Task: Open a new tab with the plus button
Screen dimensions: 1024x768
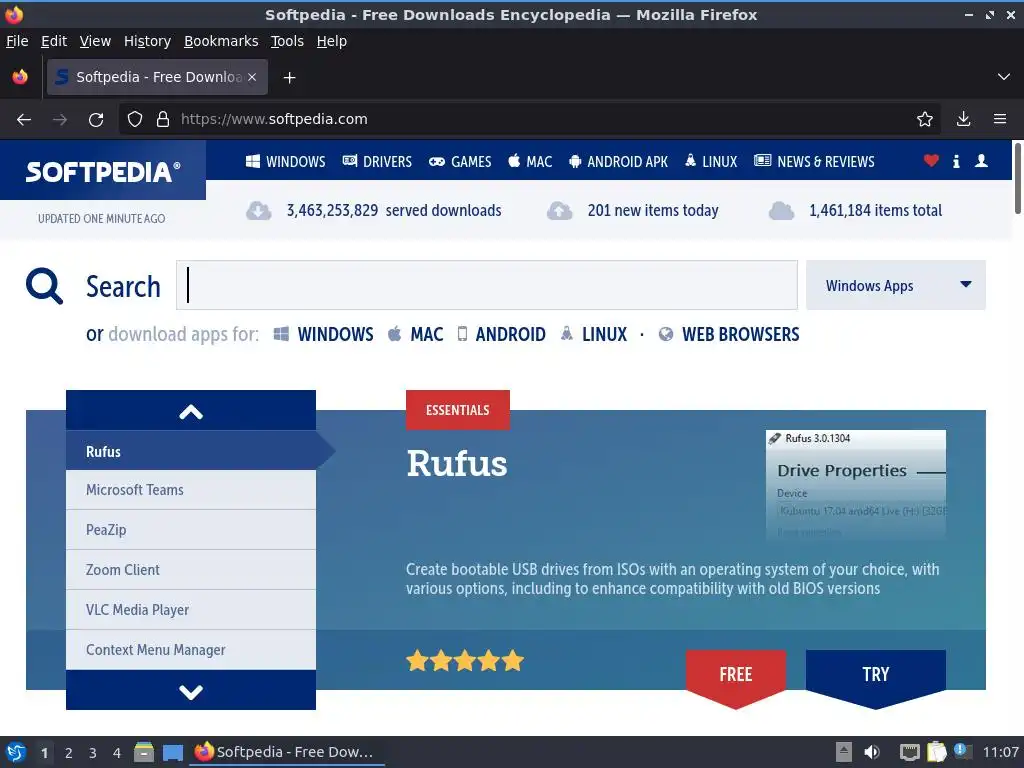Action: pyautogui.click(x=289, y=78)
